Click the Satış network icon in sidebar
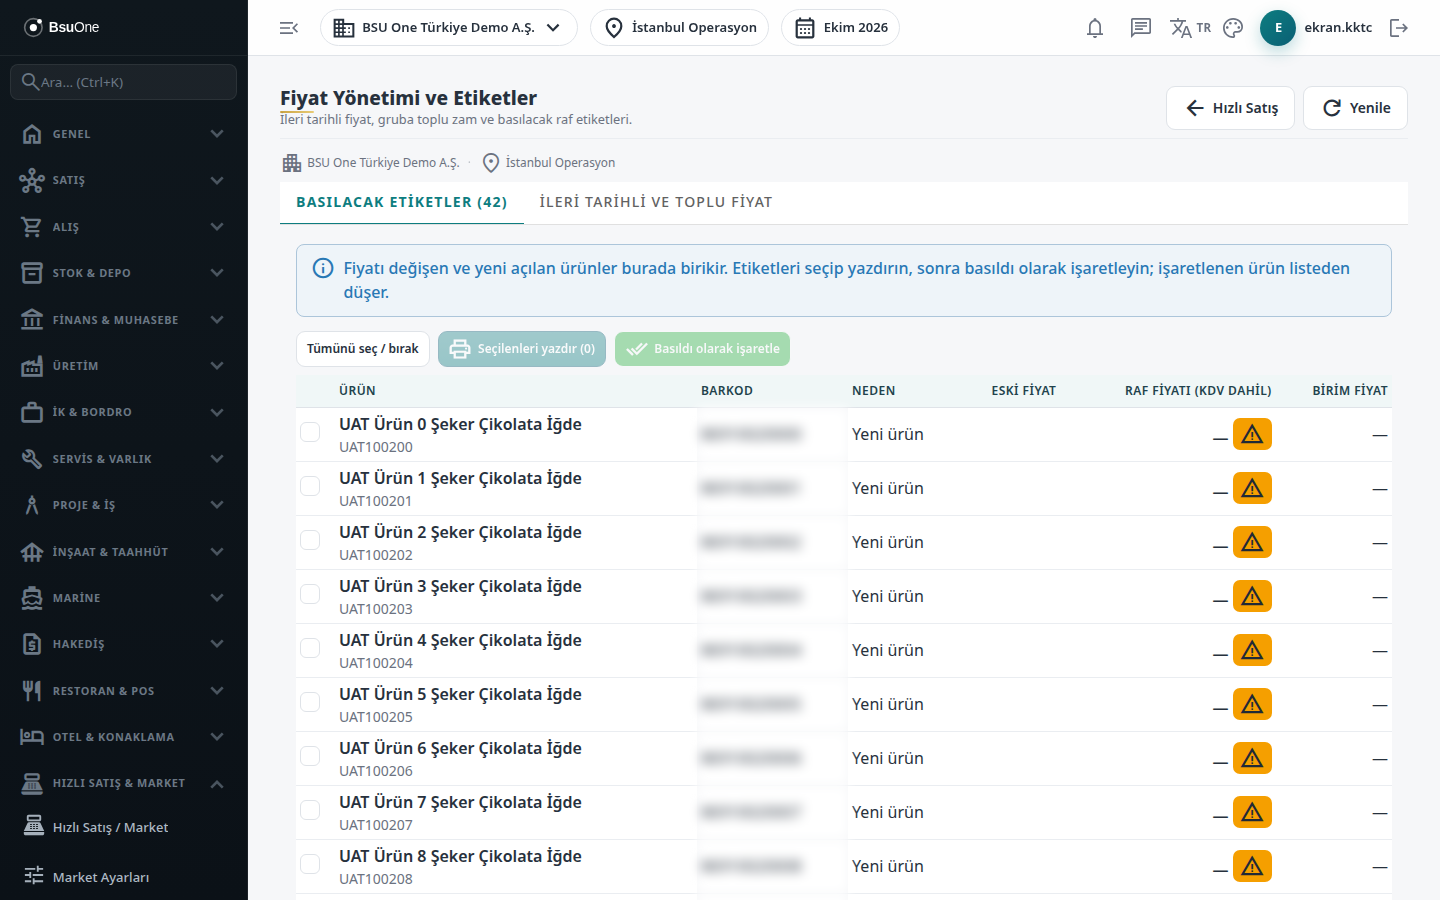Screen dimensions: 1440x900 tap(32, 180)
